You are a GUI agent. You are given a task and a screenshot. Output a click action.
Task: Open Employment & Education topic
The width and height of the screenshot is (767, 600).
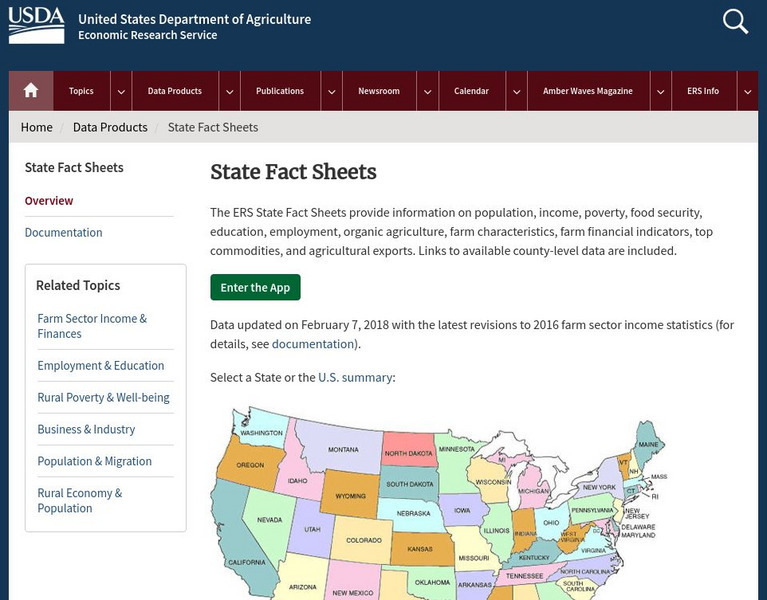point(101,365)
